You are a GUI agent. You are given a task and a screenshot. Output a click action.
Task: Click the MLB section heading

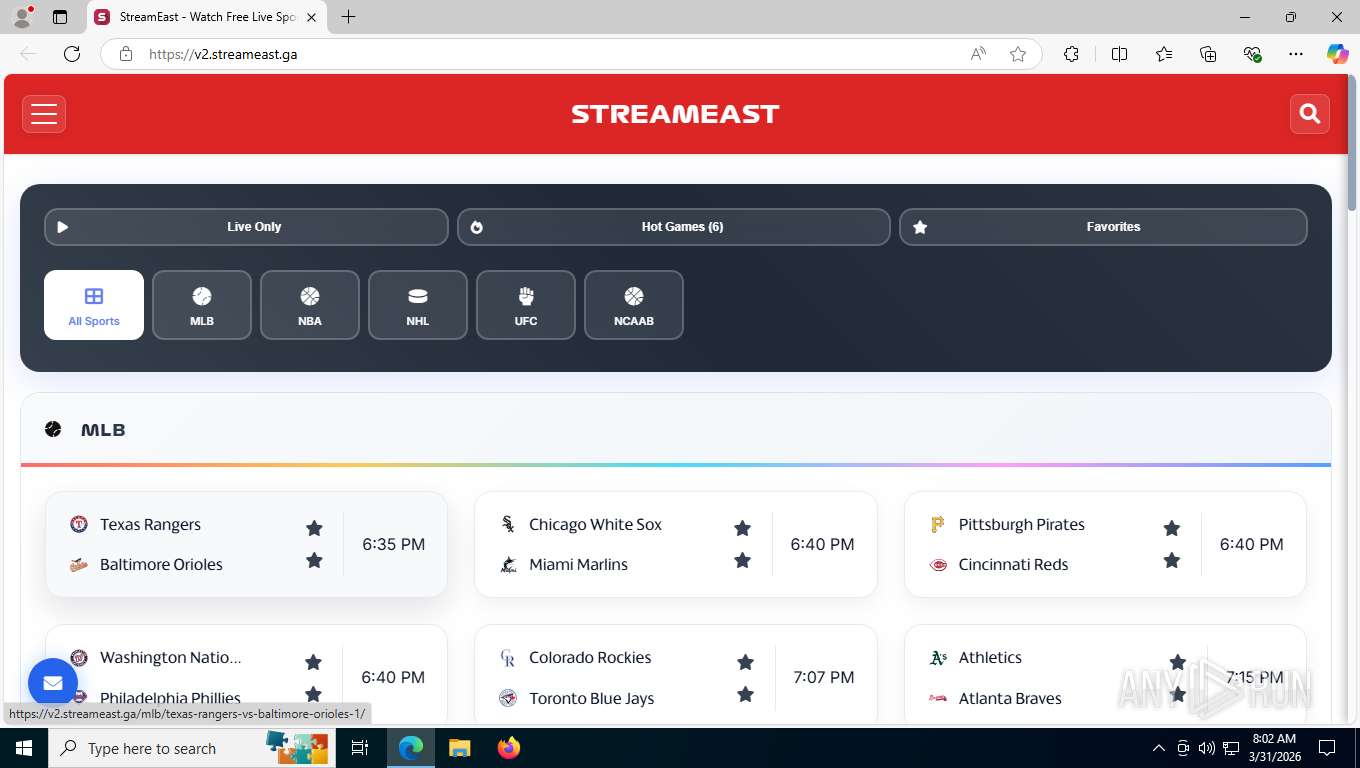[103, 430]
